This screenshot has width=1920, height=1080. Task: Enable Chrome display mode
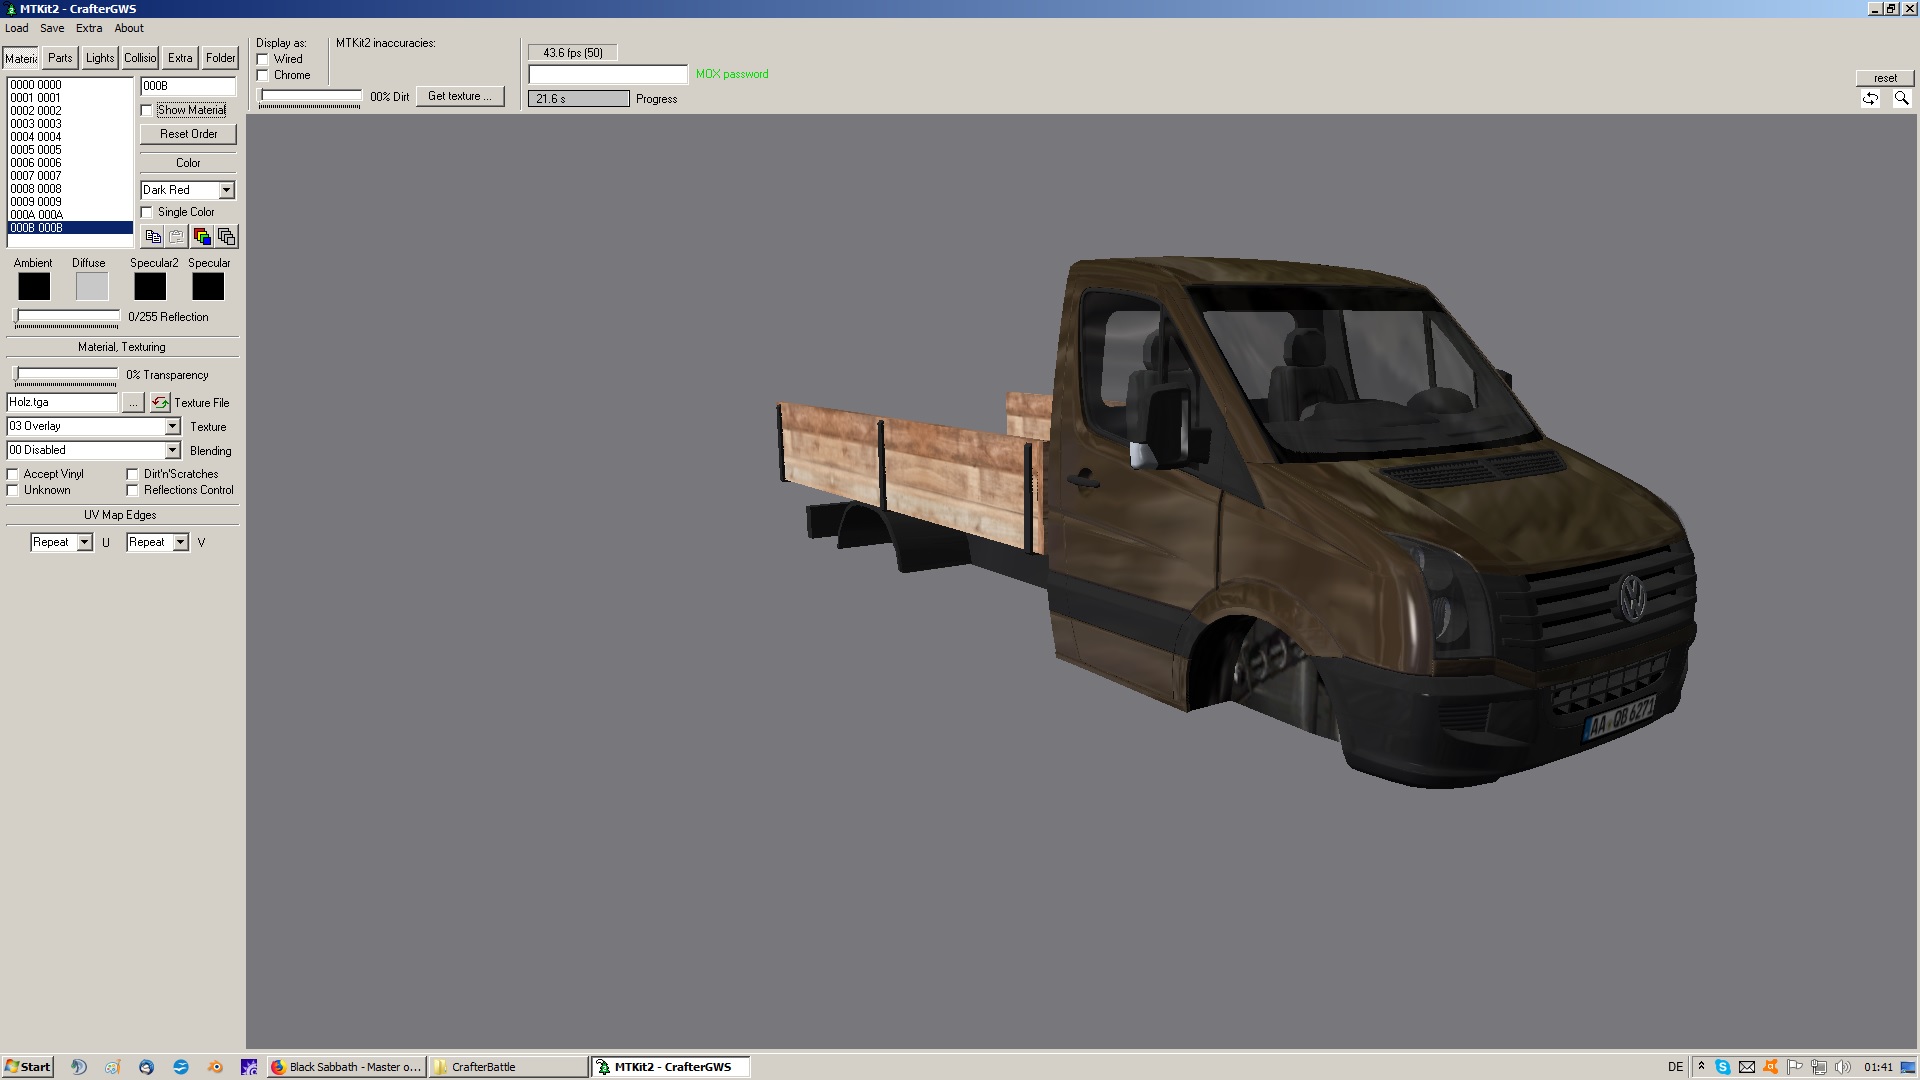tap(263, 75)
